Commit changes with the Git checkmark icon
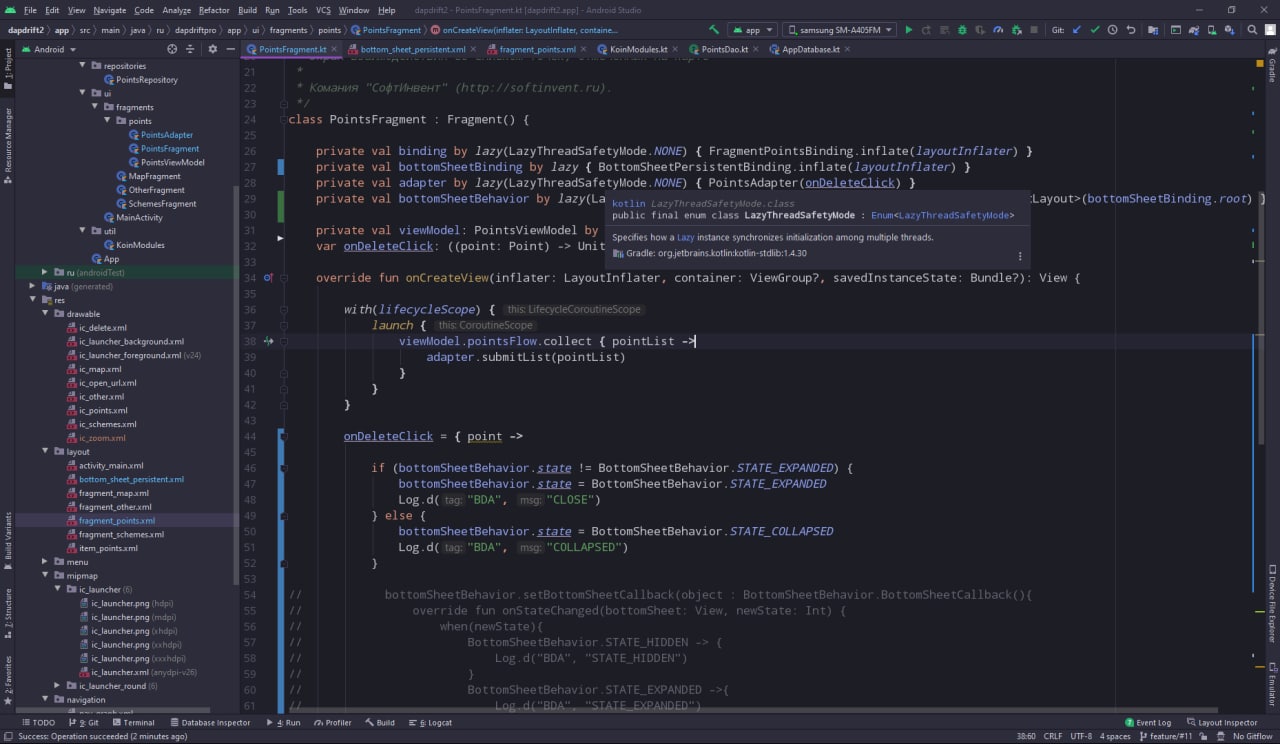The height and width of the screenshot is (744, 1280). 1094,30
